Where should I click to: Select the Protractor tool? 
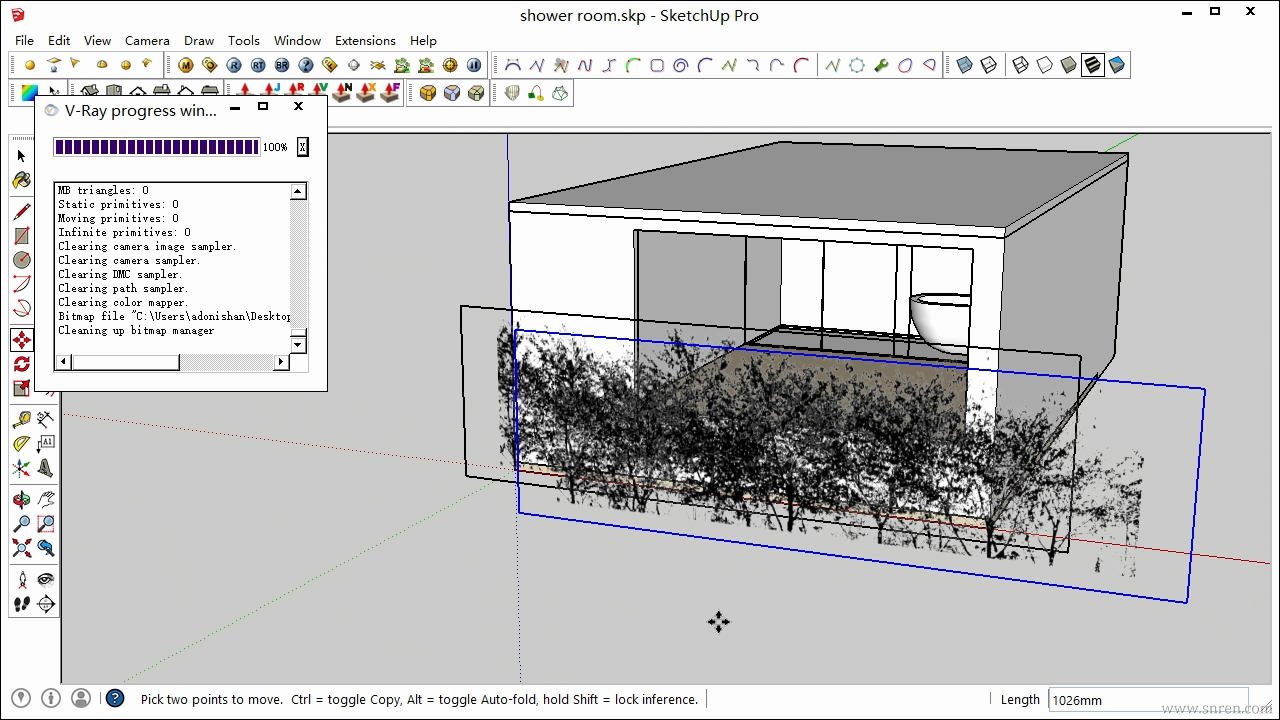(x=21, y=444)
